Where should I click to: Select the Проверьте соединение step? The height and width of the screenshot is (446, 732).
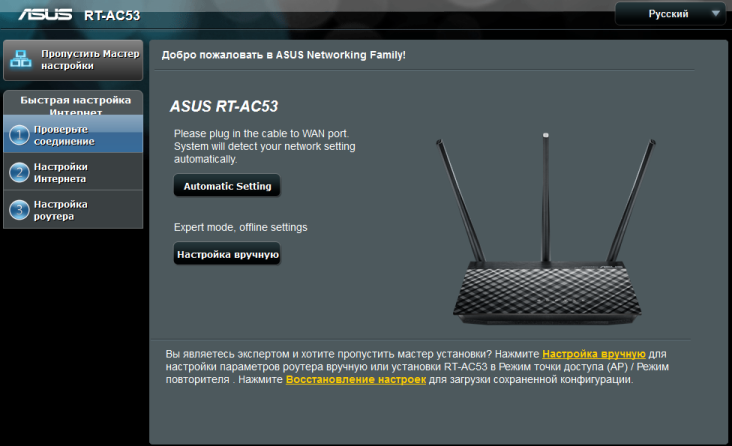coord(73,135)
